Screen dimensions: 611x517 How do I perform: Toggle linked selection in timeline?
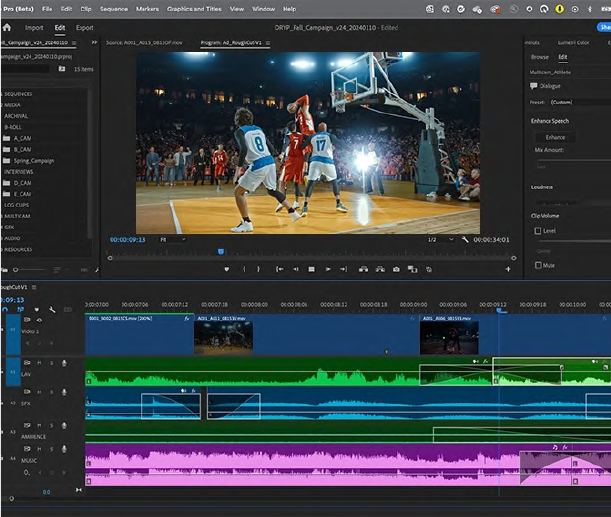21,310
